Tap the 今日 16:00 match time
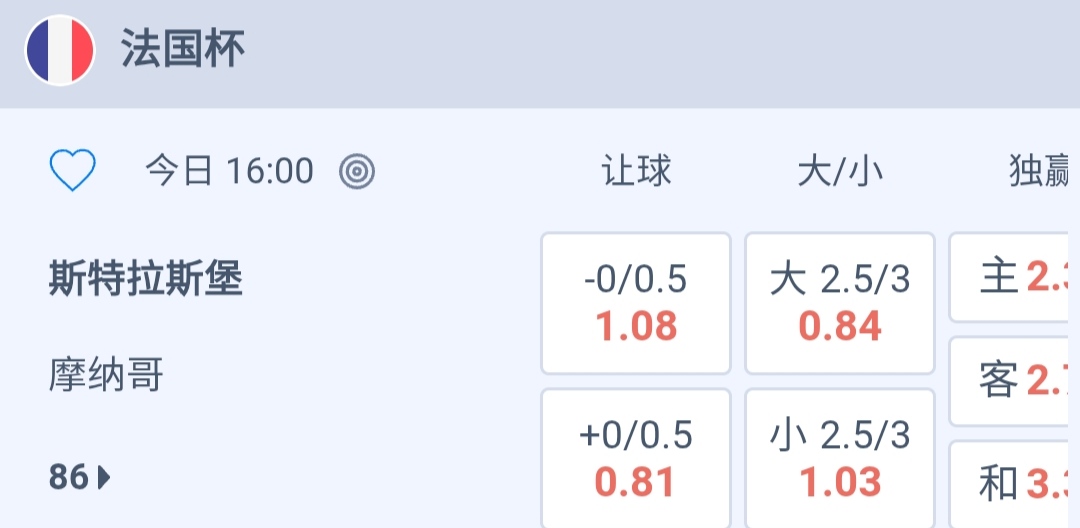The height and width of the screenshot is (528, 1080). coord(229,172)
